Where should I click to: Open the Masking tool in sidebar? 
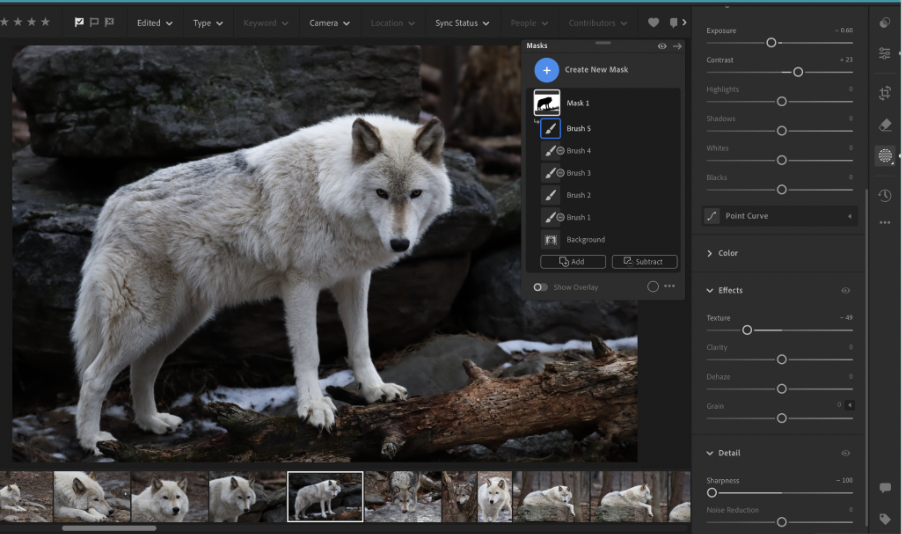[x=885, y=156]
